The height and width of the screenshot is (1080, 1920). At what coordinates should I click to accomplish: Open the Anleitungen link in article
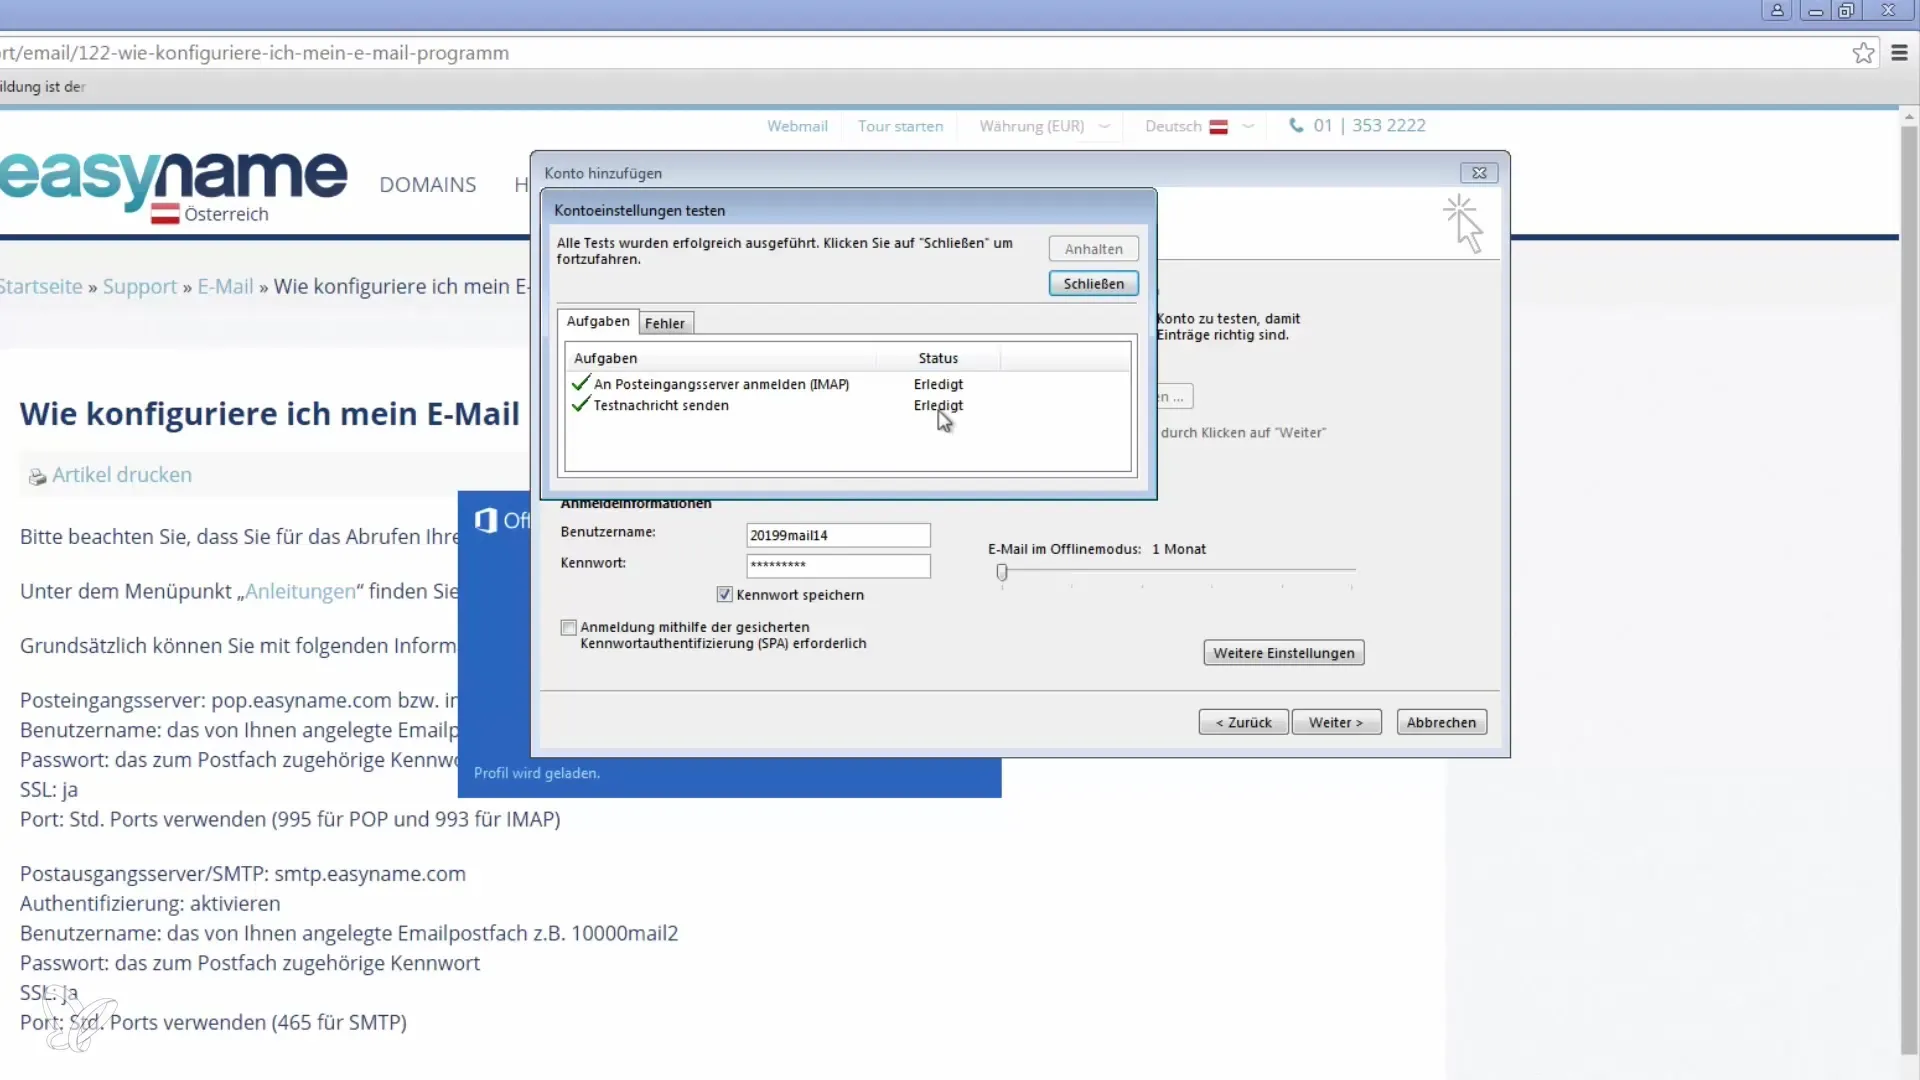pyautogui.click(x=300, y=592)
